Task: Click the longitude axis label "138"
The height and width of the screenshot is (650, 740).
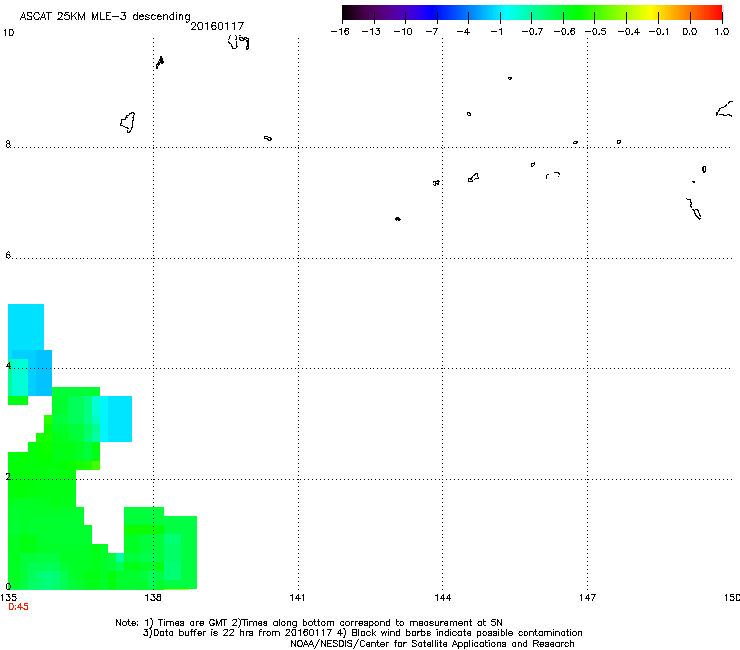Action: [x=153, y=598]
